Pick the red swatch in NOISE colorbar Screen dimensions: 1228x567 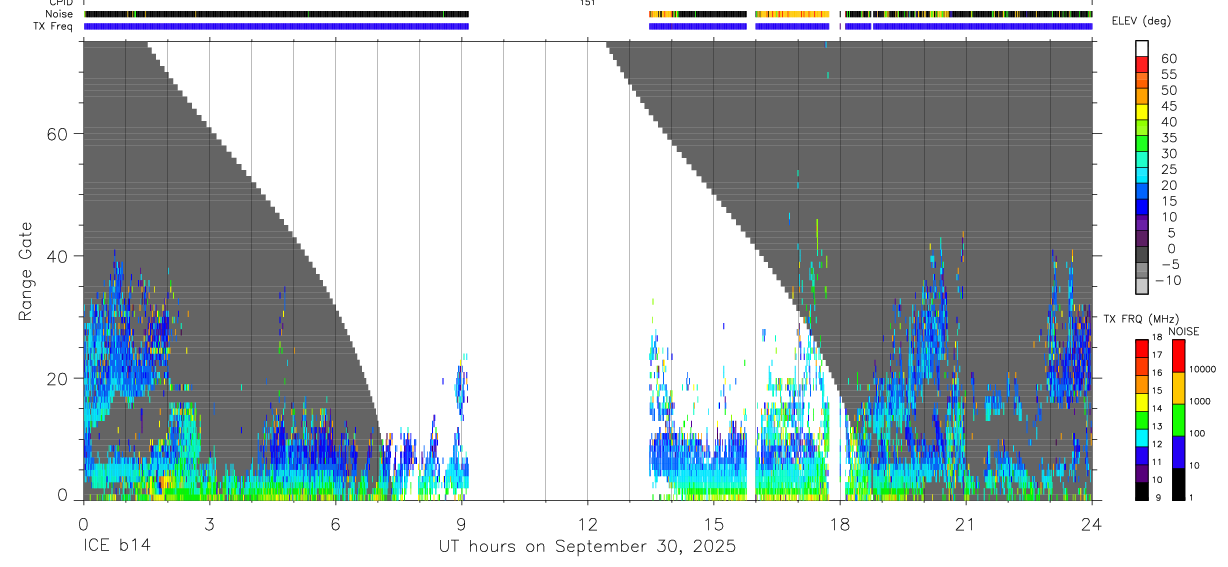pos(1179,356)
